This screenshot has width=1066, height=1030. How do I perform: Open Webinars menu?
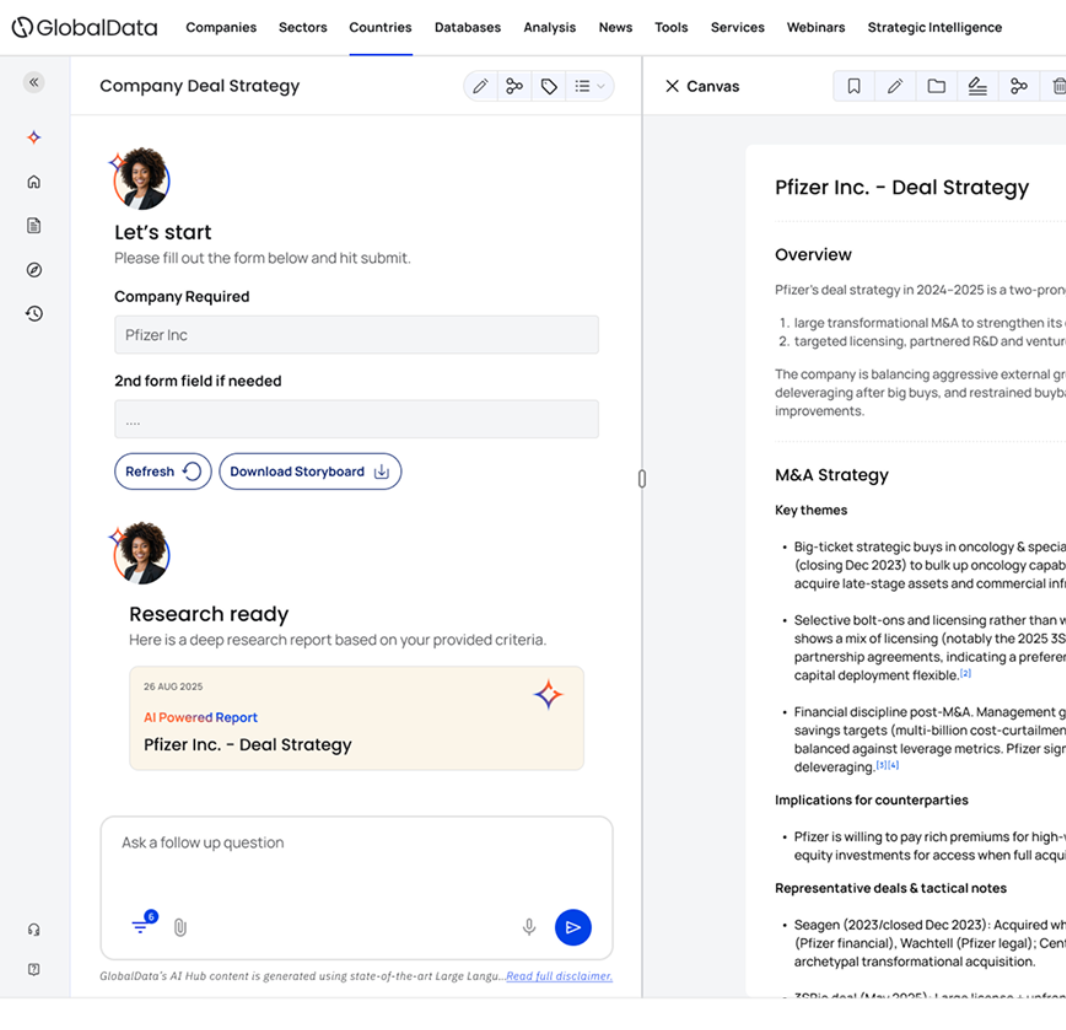(816, 27)
